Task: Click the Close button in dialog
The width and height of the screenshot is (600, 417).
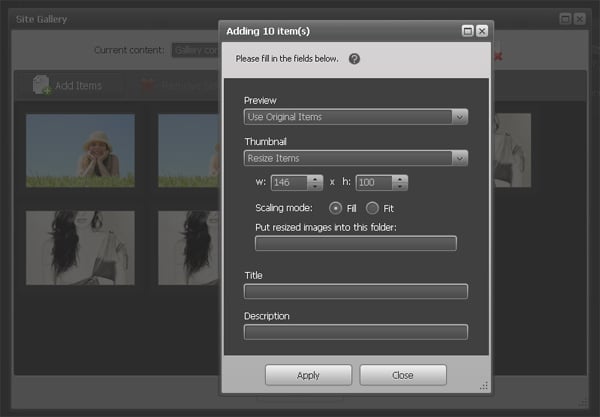Action: click(402, 375)
